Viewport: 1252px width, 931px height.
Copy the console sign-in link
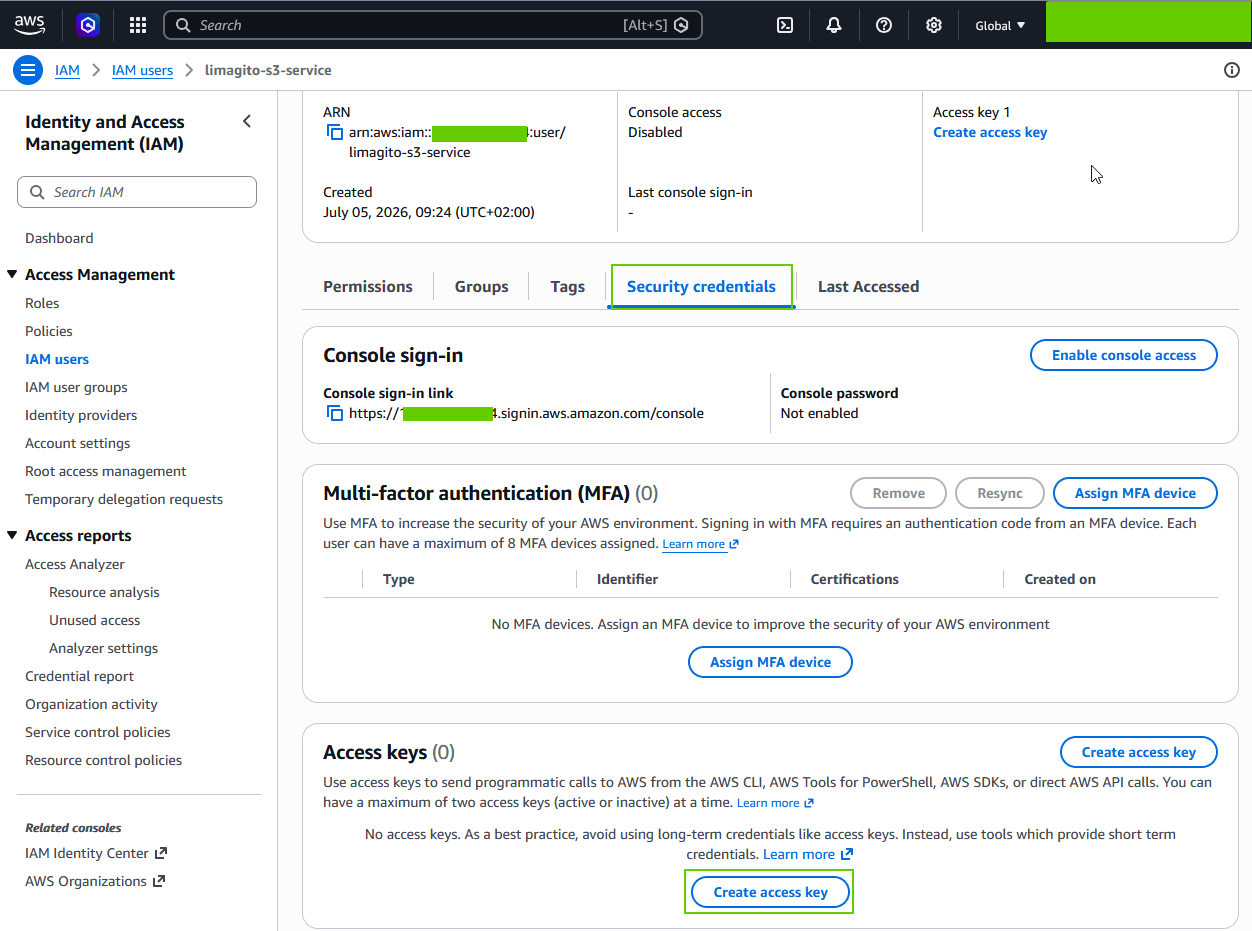point(335,413)
